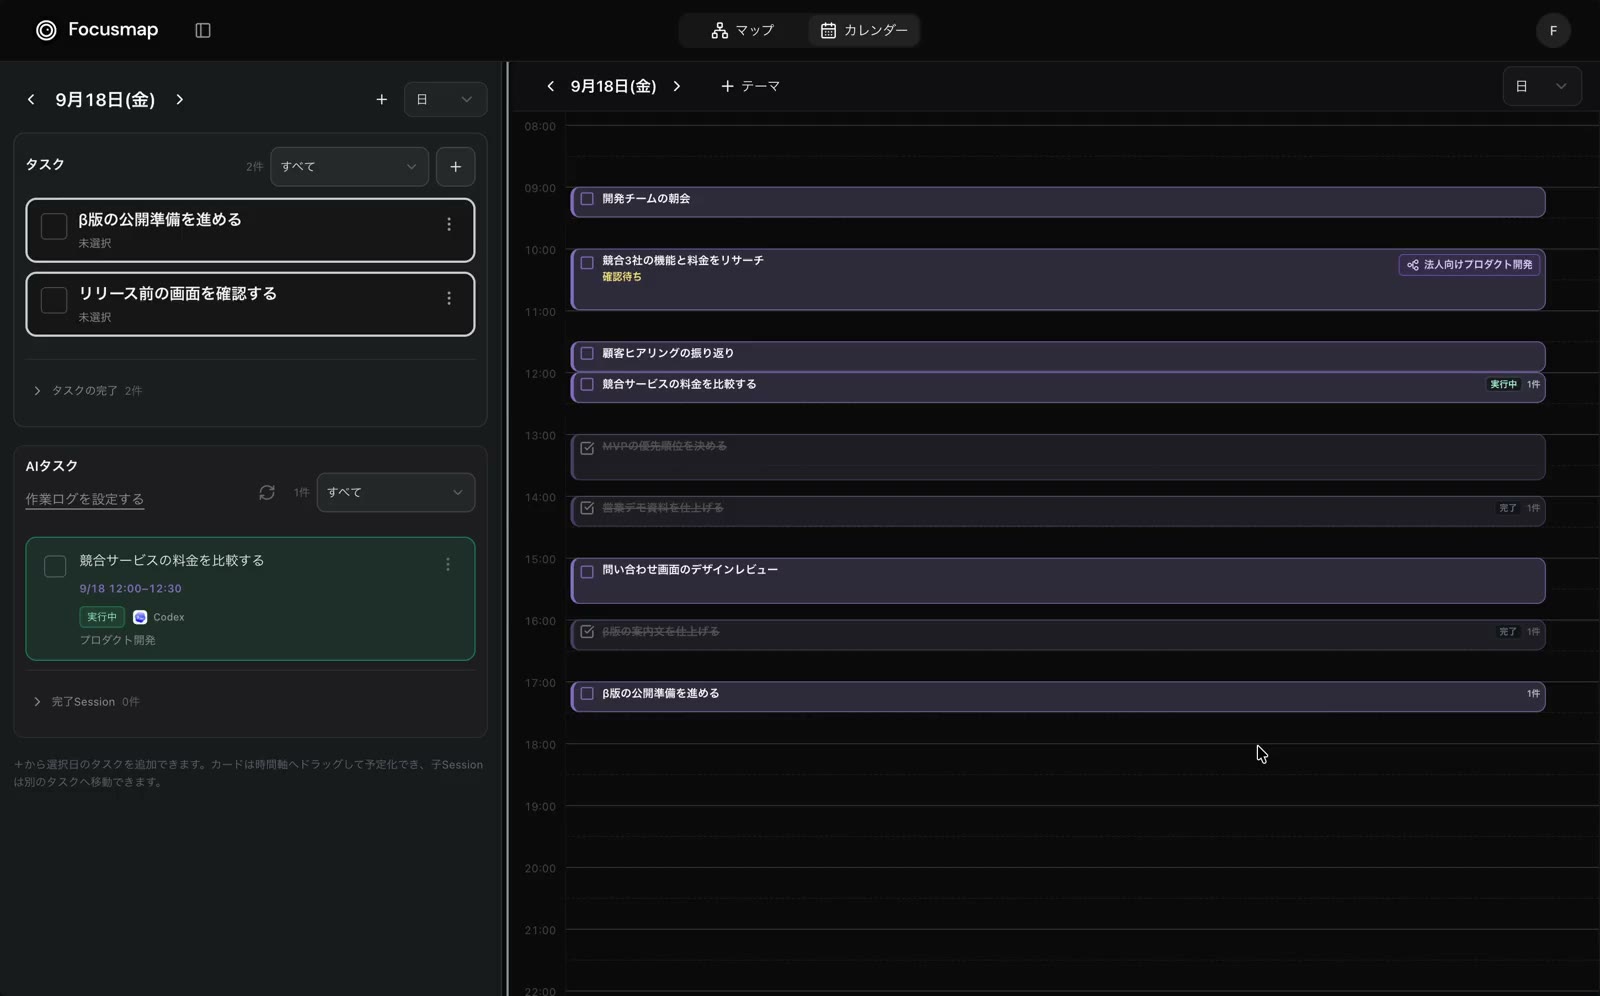Select the カレンダー tab
This screenshot has width=1600, height=996.
[x=864, y=30]
